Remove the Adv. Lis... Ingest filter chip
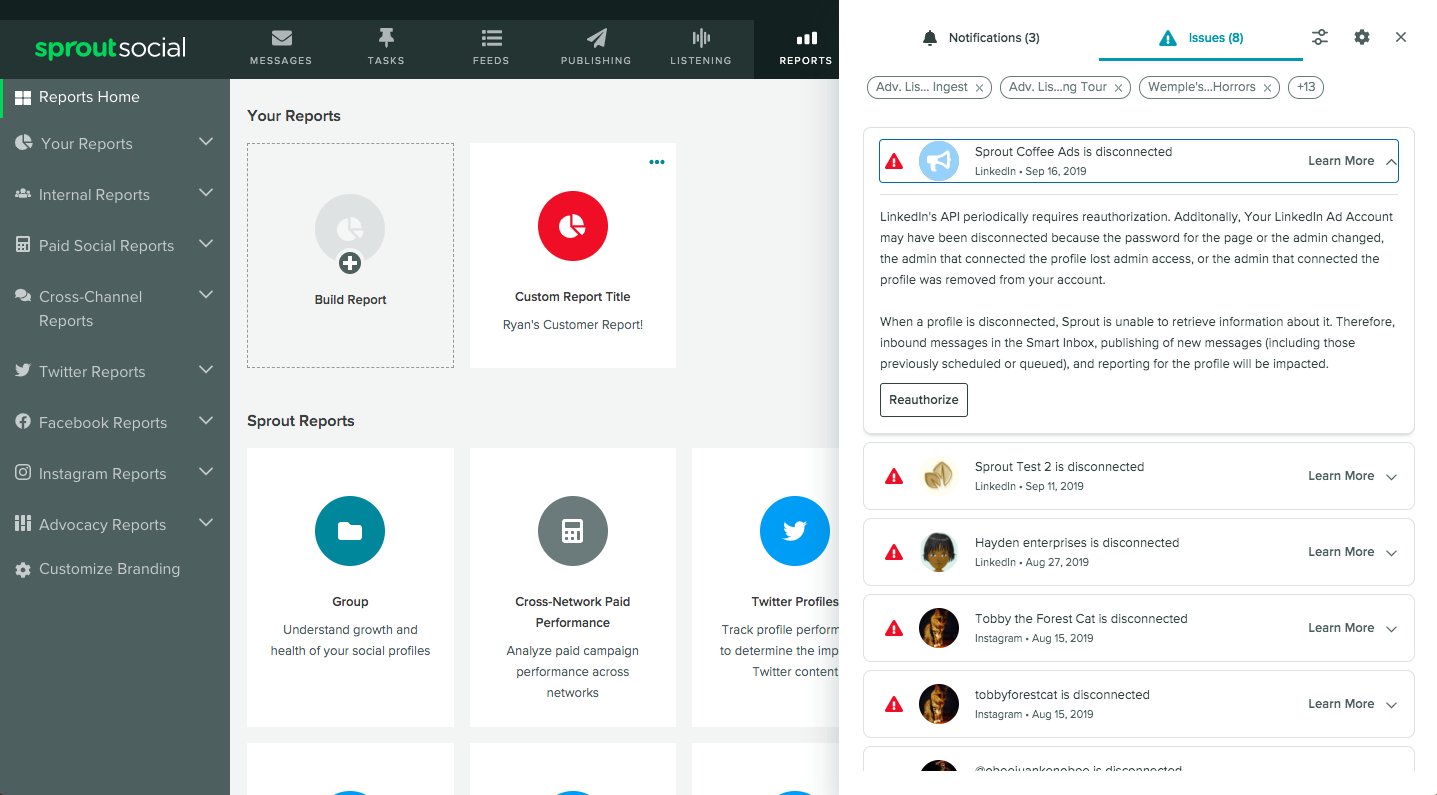 pos(979,88)
